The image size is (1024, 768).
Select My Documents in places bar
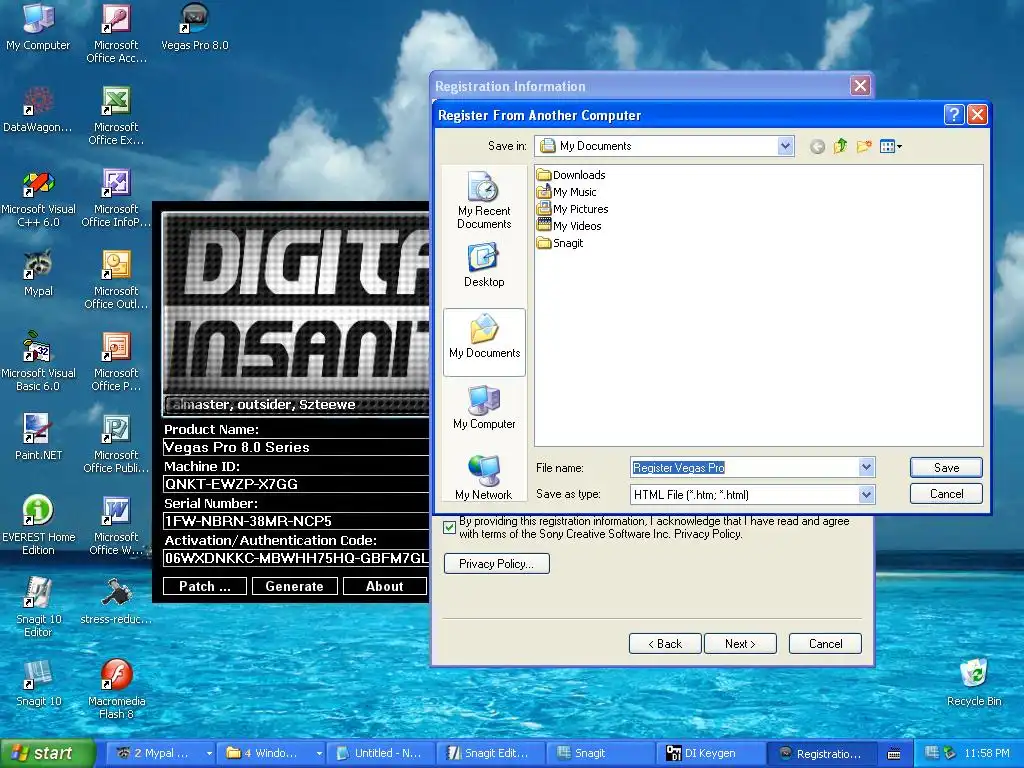[484, 342]
